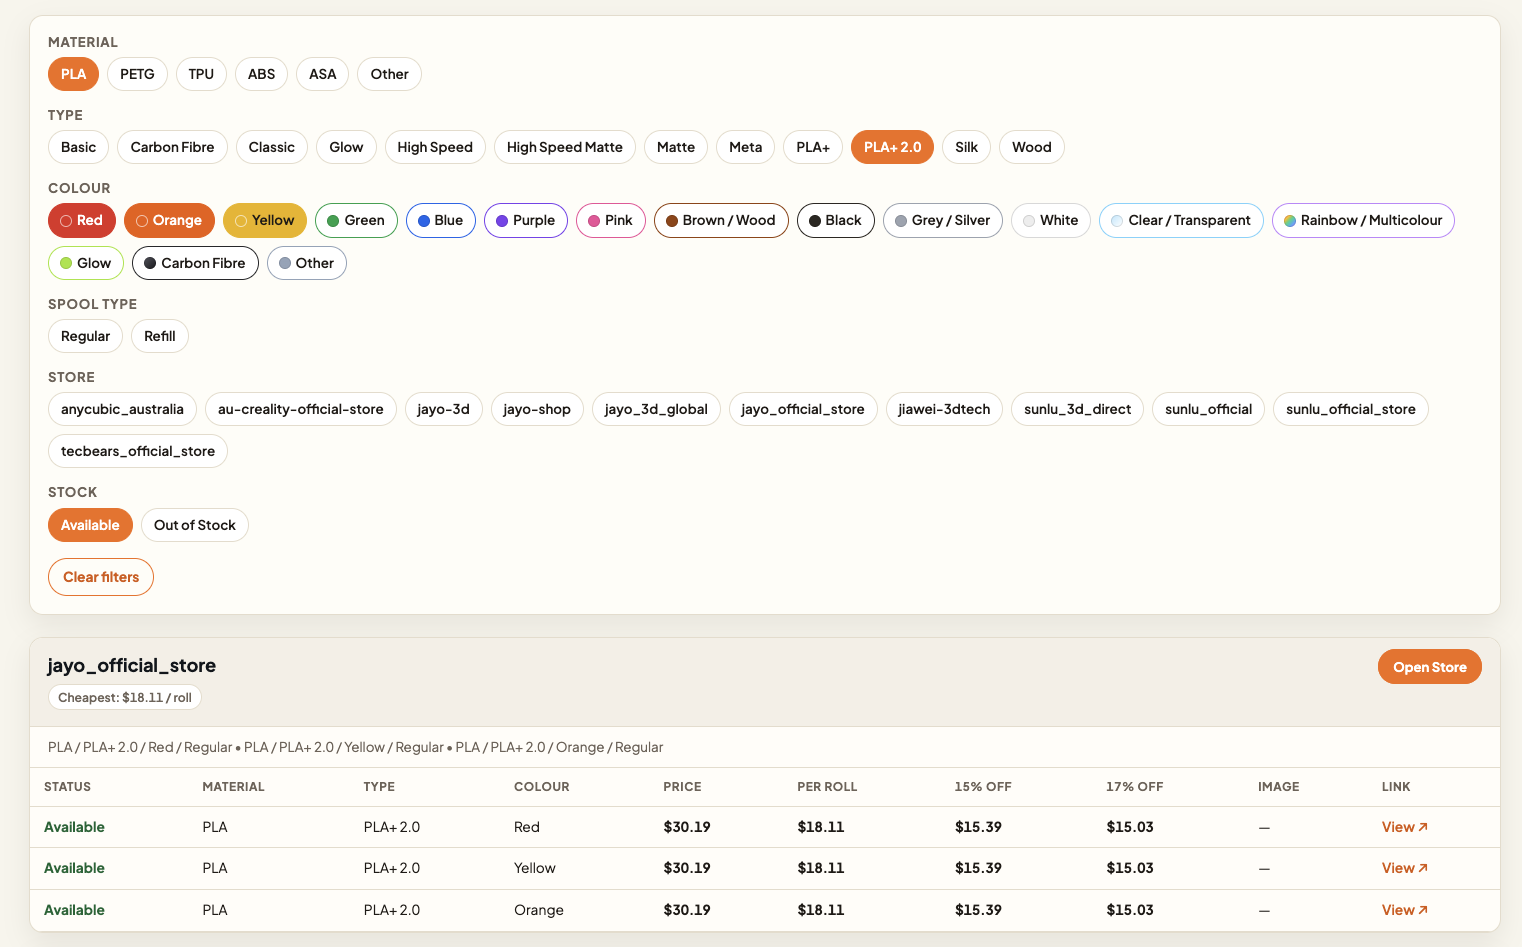Select the Glow colour chip
The height and width of the screenshot is (947, 1522).
86,263
